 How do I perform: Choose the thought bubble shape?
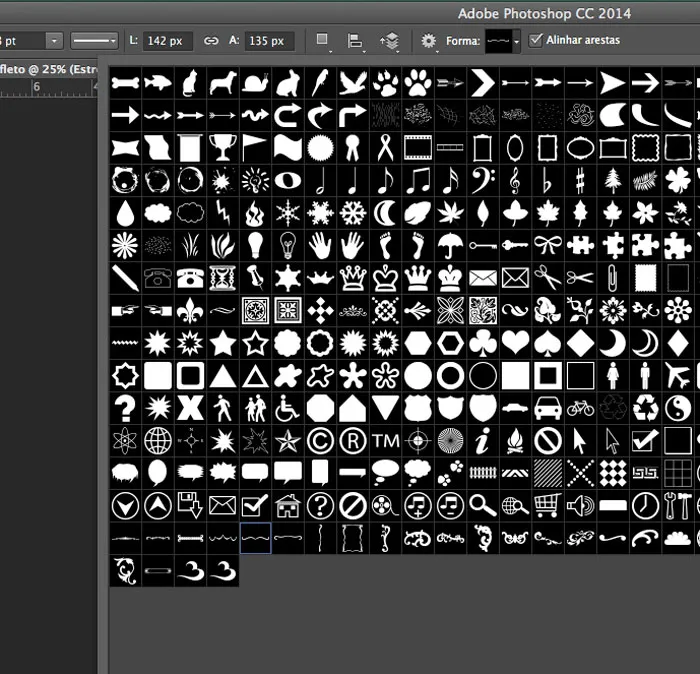click(x=418, y=473)
